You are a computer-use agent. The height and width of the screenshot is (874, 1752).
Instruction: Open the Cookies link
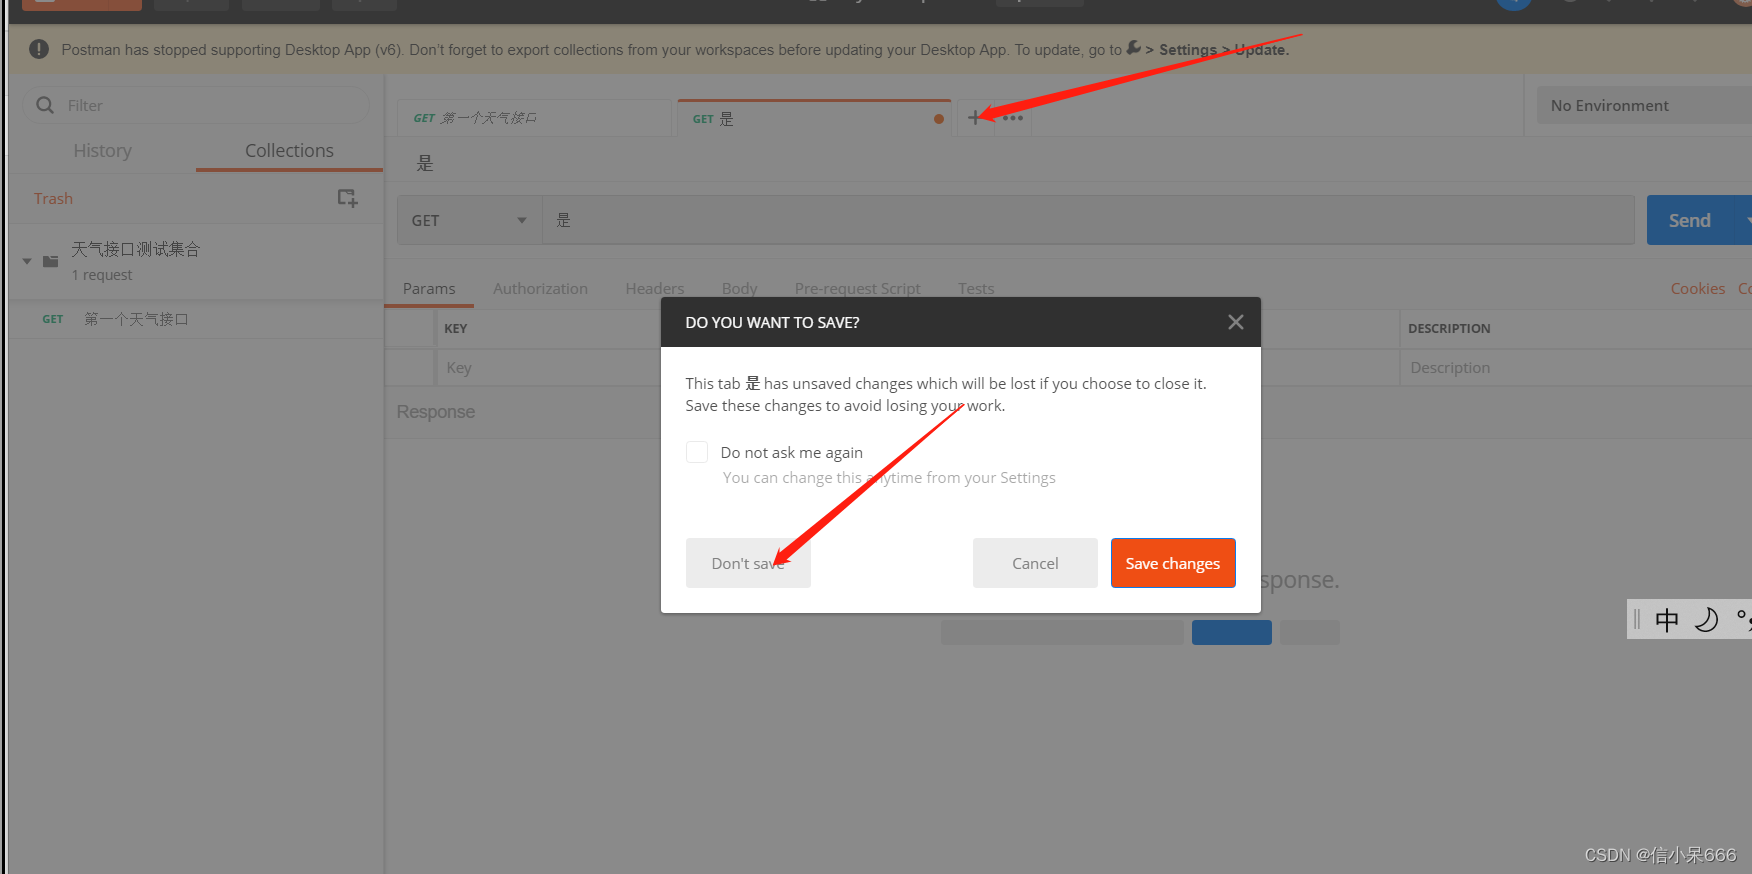click(1697, 288)
